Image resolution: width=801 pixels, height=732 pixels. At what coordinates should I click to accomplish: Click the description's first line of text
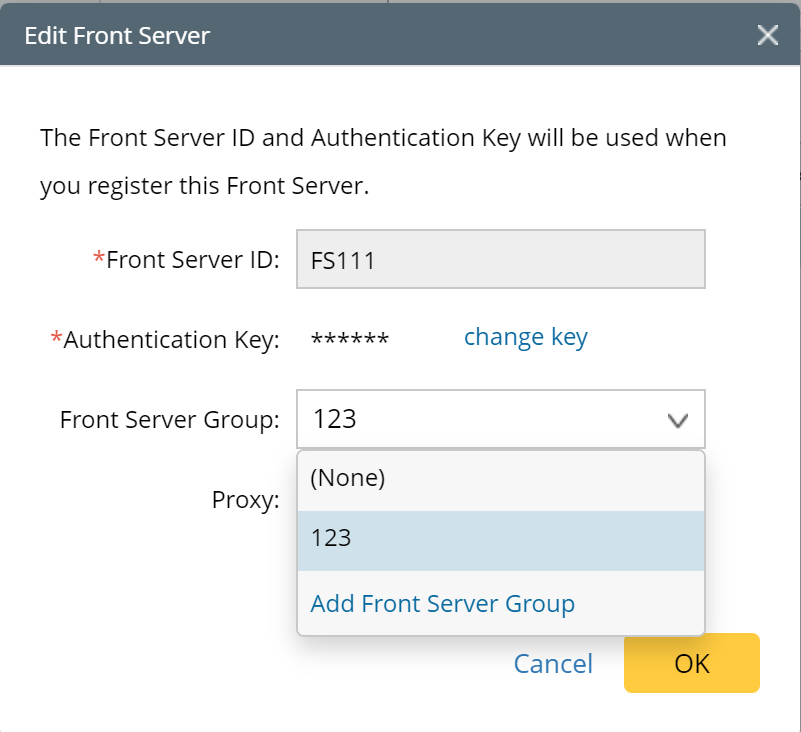click(383, 137)
